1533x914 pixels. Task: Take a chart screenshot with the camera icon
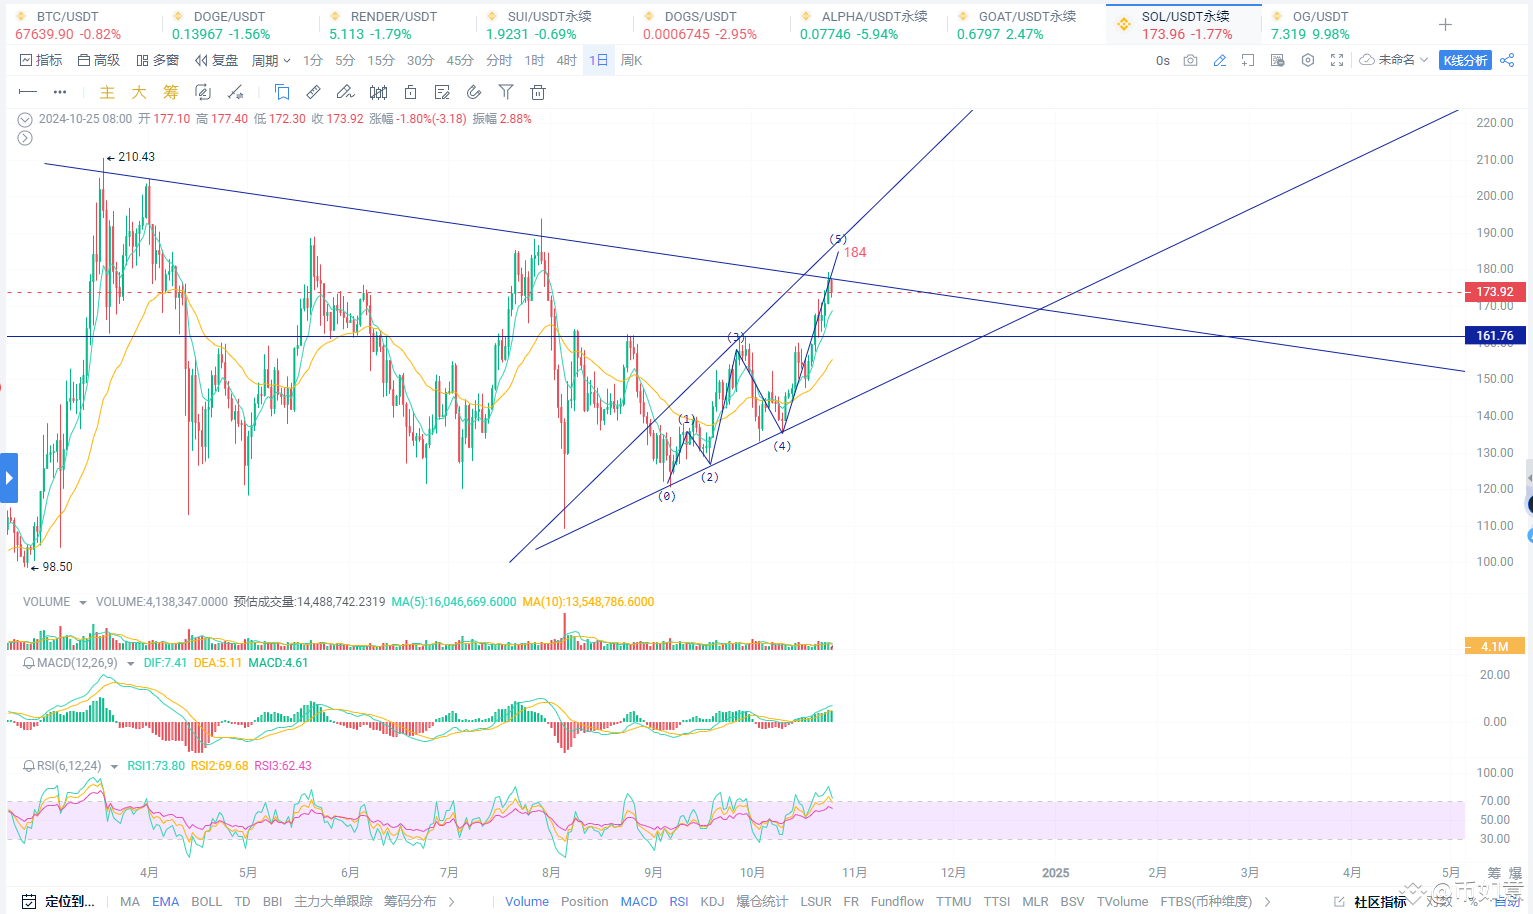[x=1189, y=60]
